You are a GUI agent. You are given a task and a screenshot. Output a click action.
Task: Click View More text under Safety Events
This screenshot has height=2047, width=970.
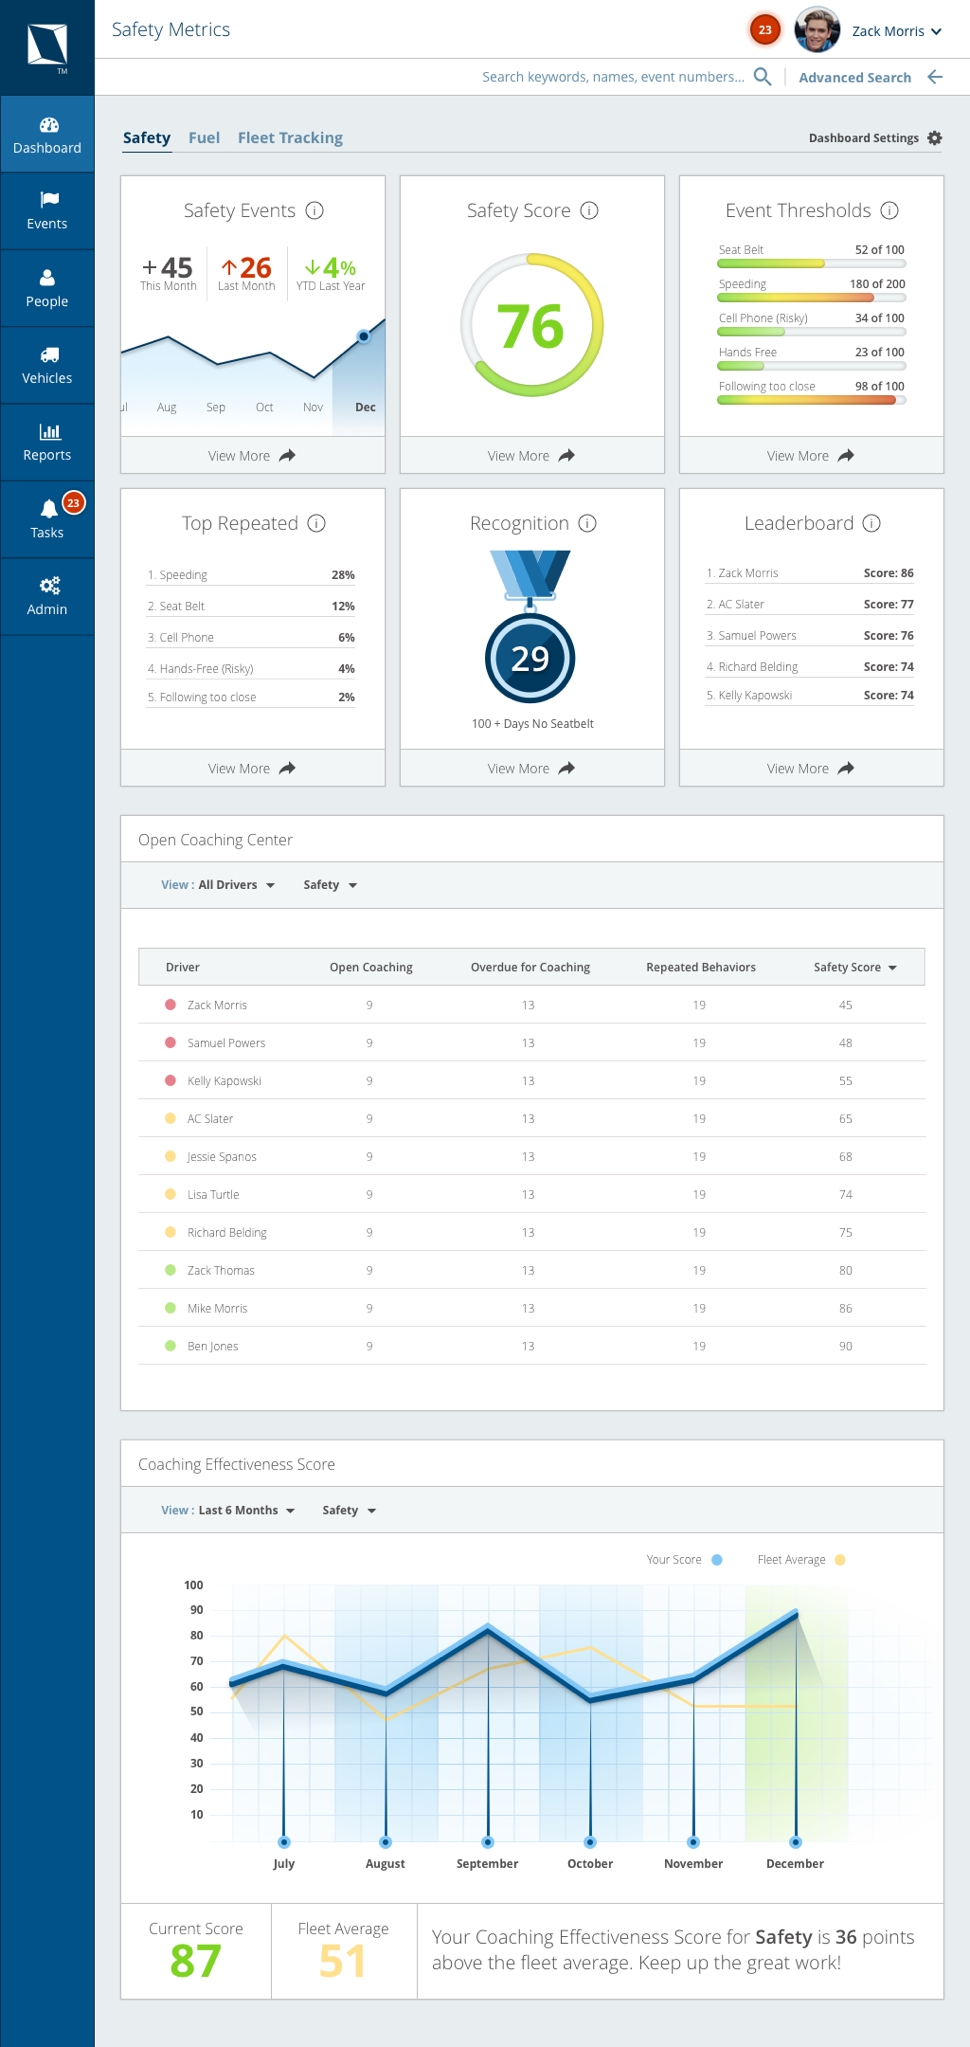(x=239, y=456)
